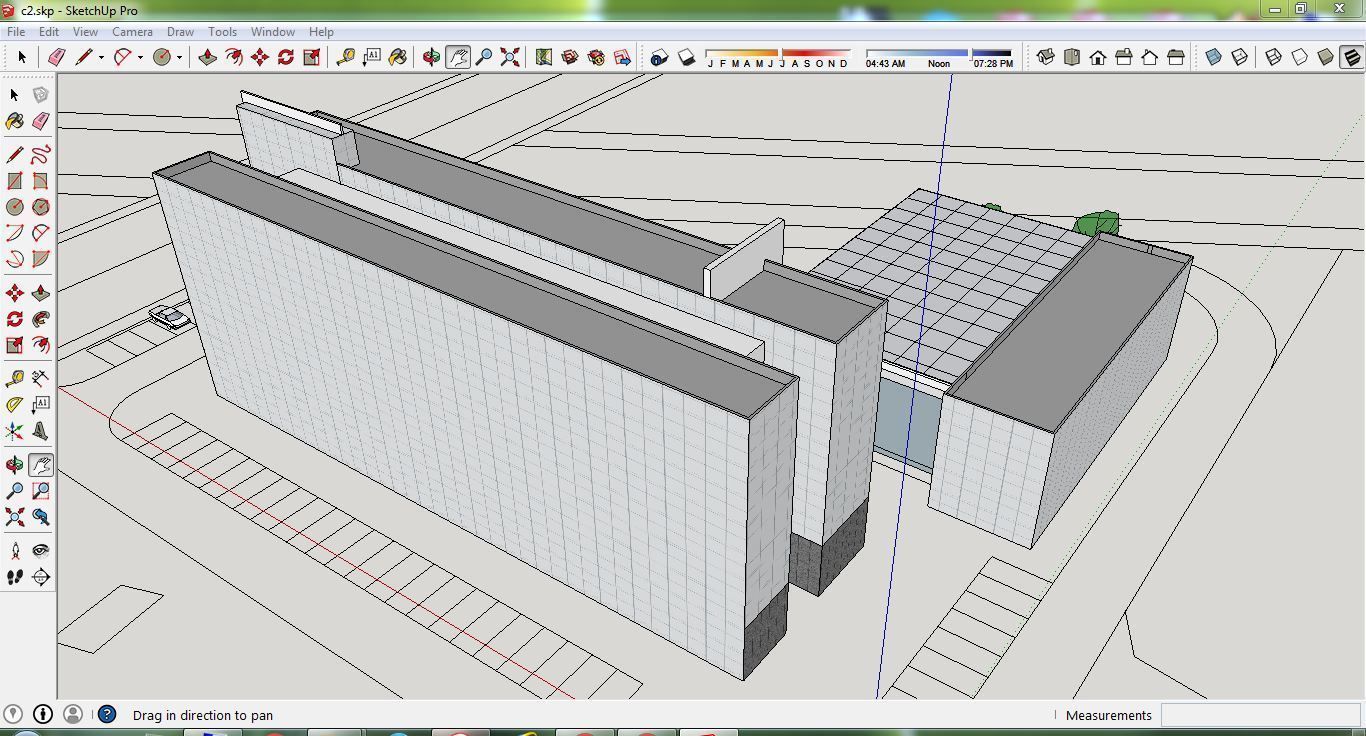Select the Tape Measure in top toolbar

pyautogui.click(x=346, y=57)
